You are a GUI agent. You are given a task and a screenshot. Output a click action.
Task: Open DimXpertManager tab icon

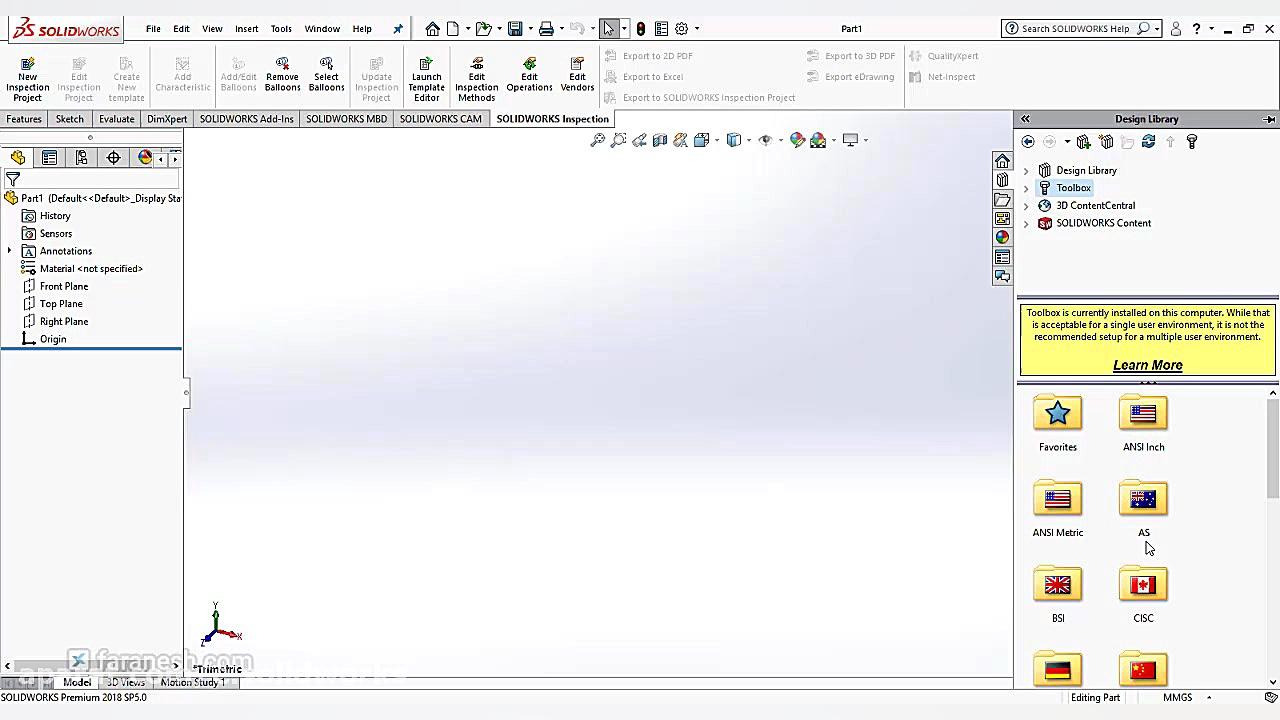tap(113, 158)
